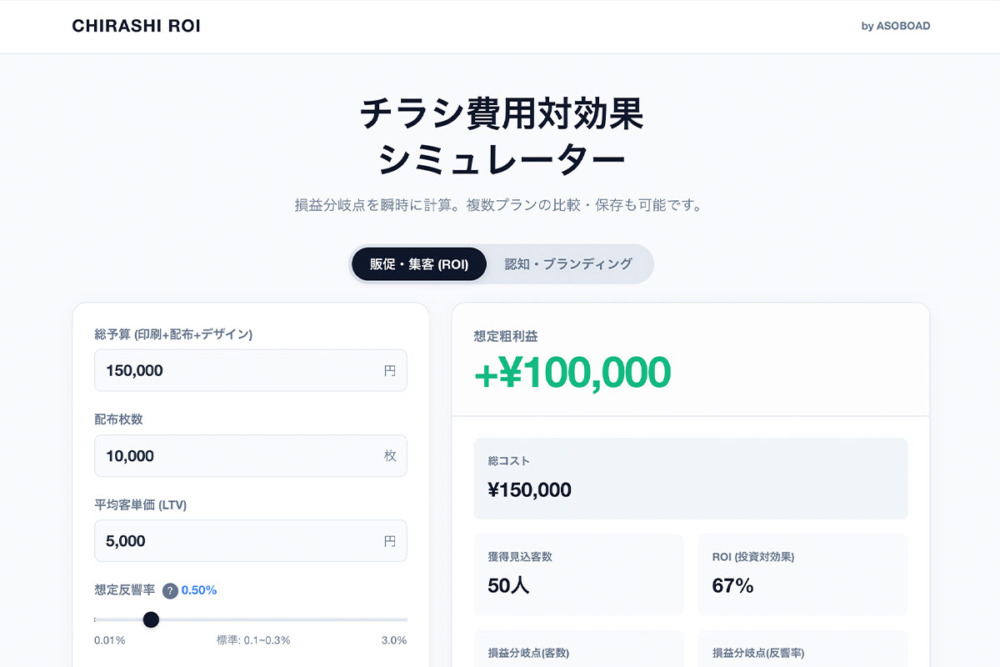1000x667 pixels.
Task: Click the 獲得見込客数 card showing 50人
Action: (x=578, y=575)
